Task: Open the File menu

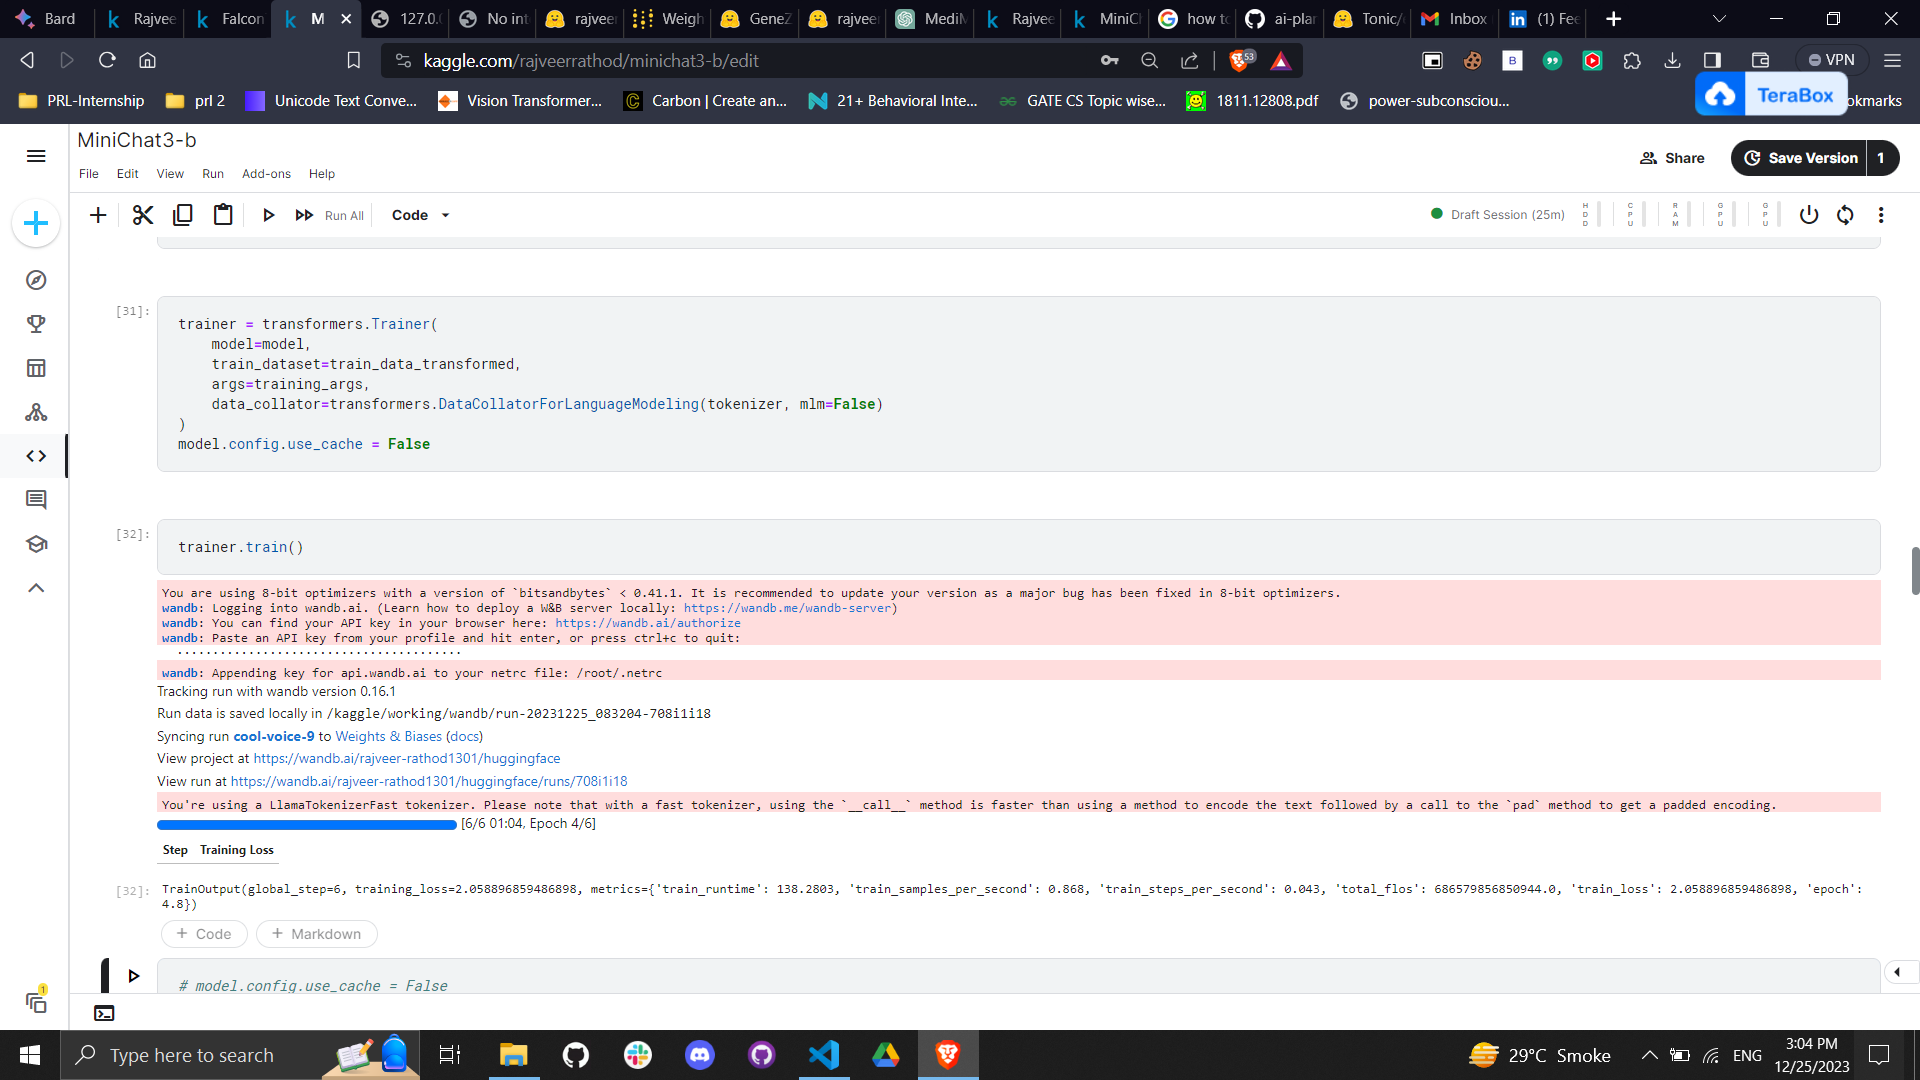Action: [89, 174]
